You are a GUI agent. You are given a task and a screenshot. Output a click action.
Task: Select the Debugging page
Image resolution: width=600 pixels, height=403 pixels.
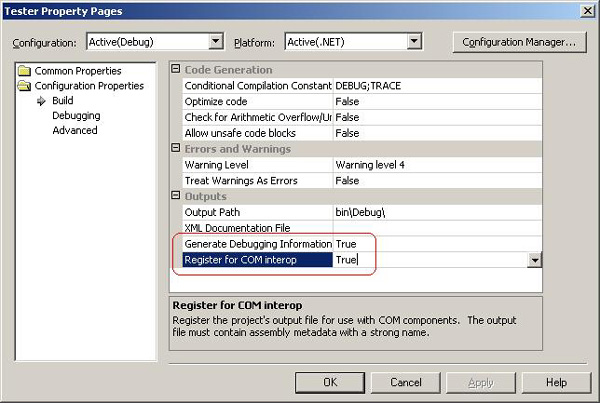tap(76, 116)
